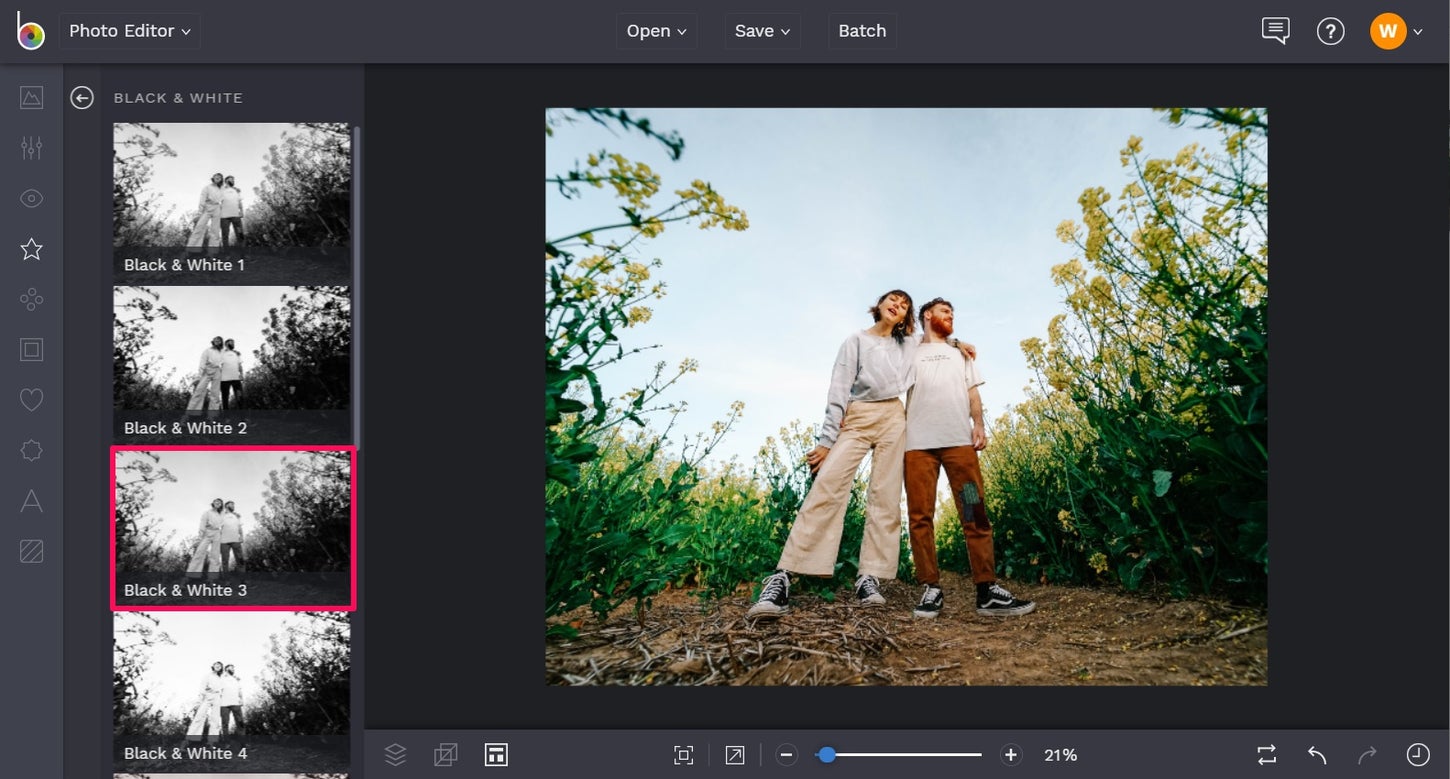Image resolution: width=1450 pixels, height=779 pixels.
Task: Select the Text tool
Action: click(x=30, y=500)
